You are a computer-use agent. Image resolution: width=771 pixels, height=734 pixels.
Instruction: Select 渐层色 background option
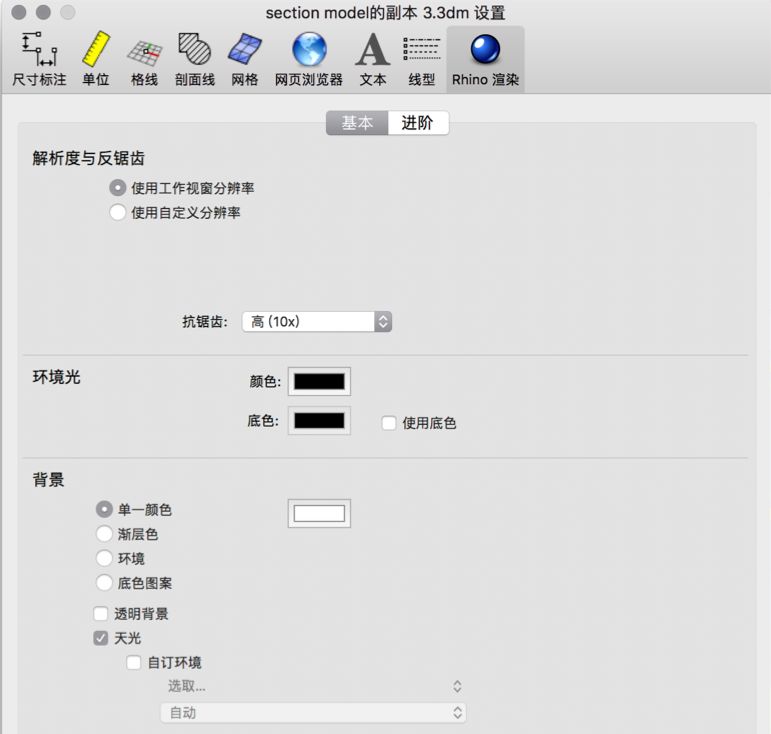(x=104, y=534)
